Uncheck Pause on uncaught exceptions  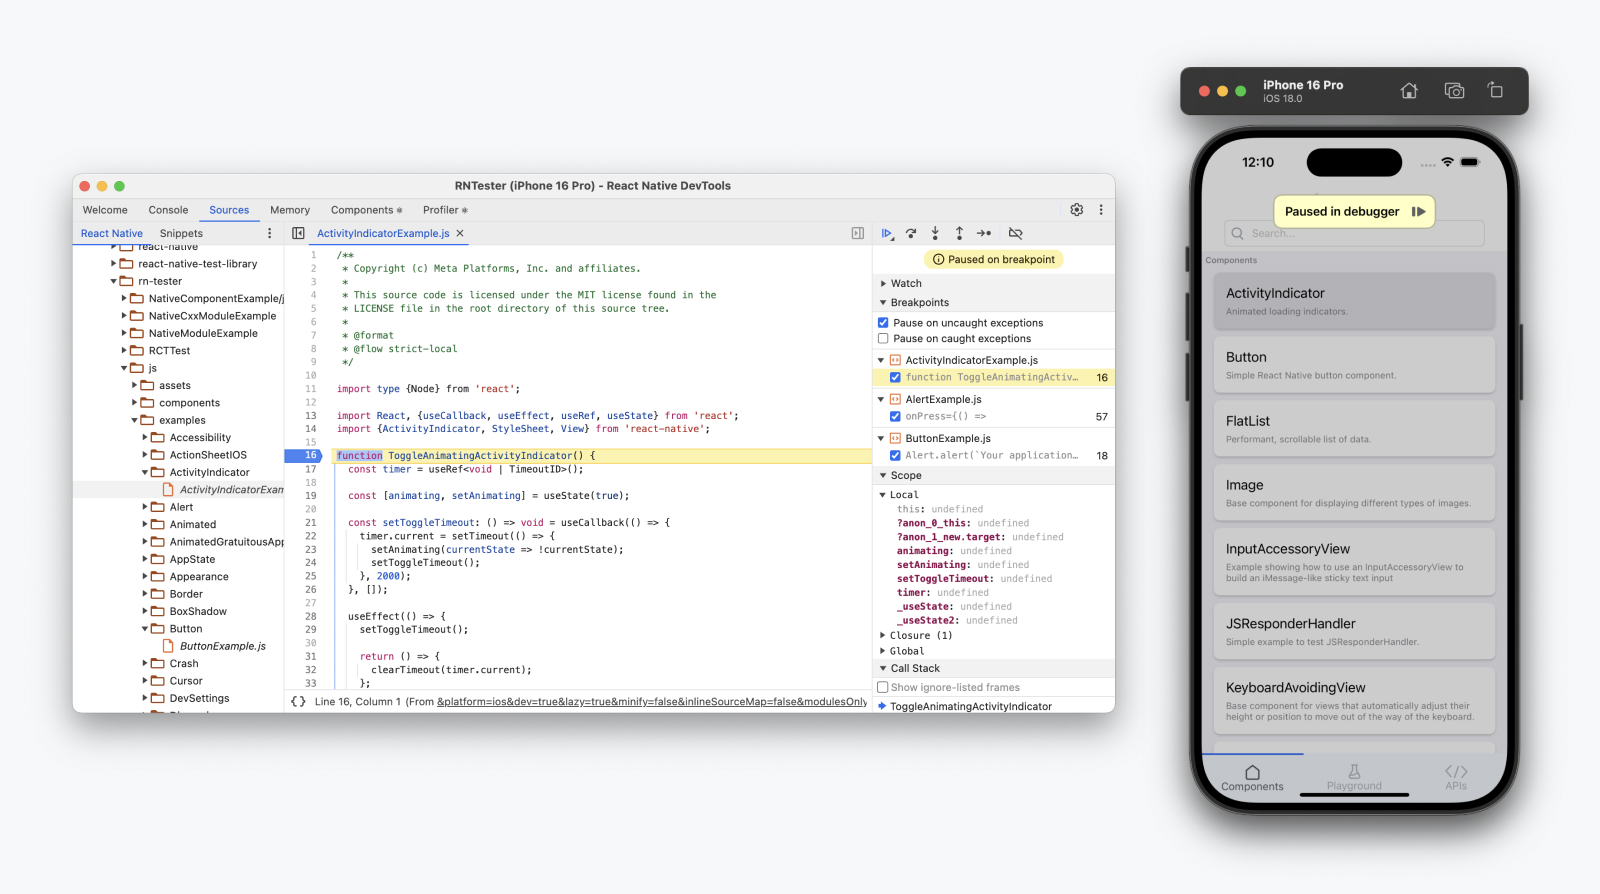point(883,323)
